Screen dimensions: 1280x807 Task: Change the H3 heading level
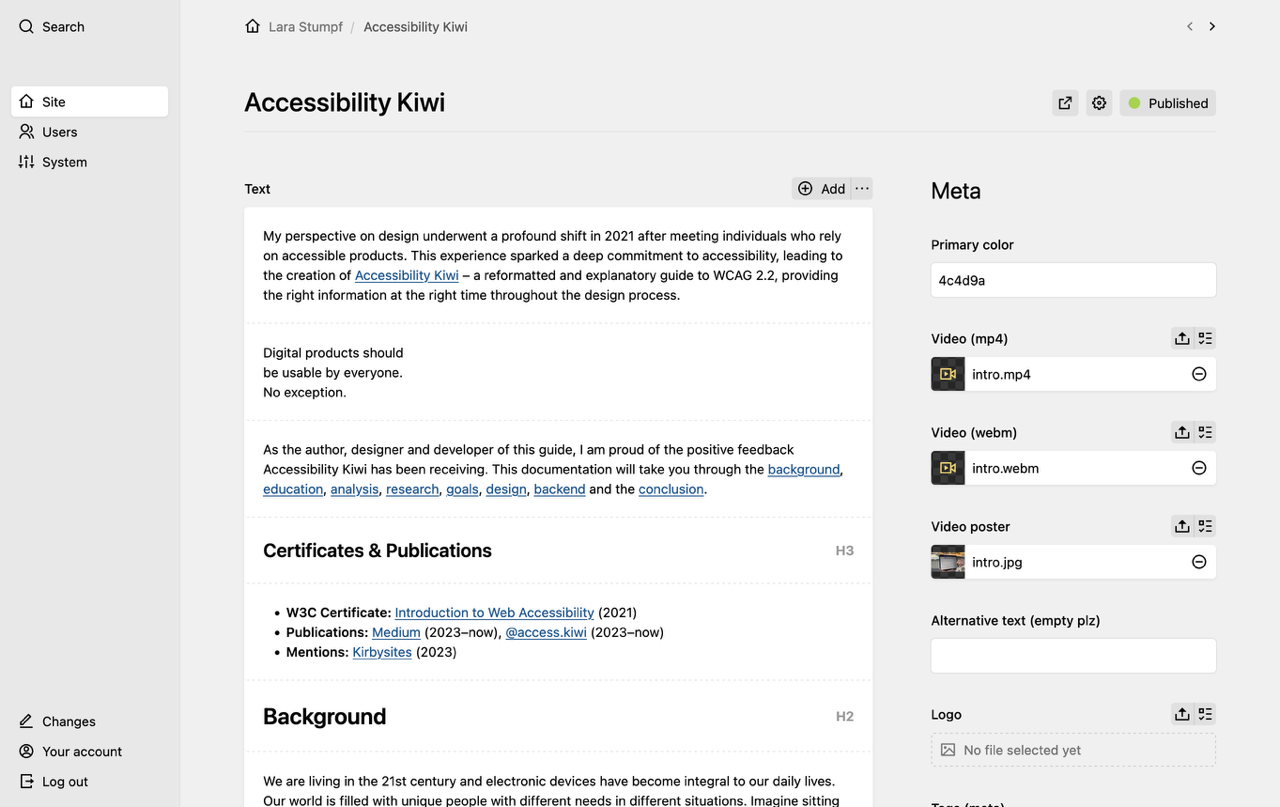tap(845, 551)
